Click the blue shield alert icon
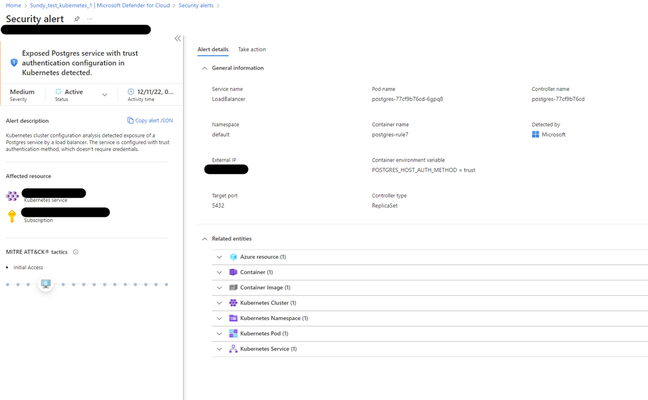This screenshot has width=648, height=400. pyautogui.click(x=14, y=62)
